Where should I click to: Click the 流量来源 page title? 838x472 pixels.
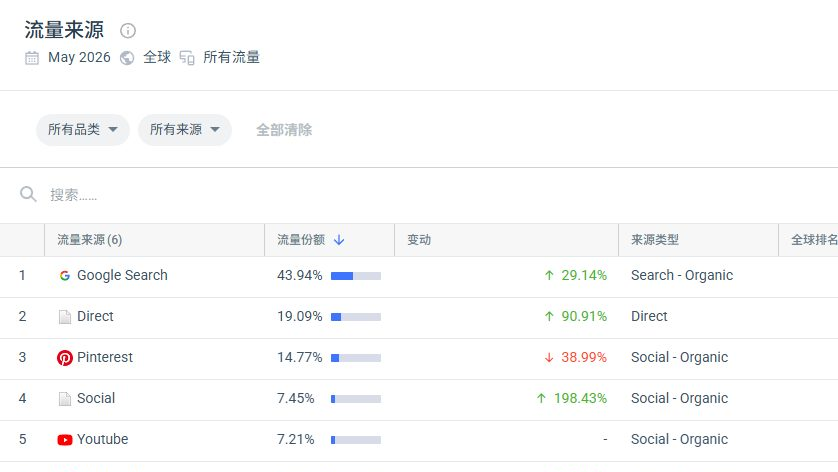click(x=64, y=30)
